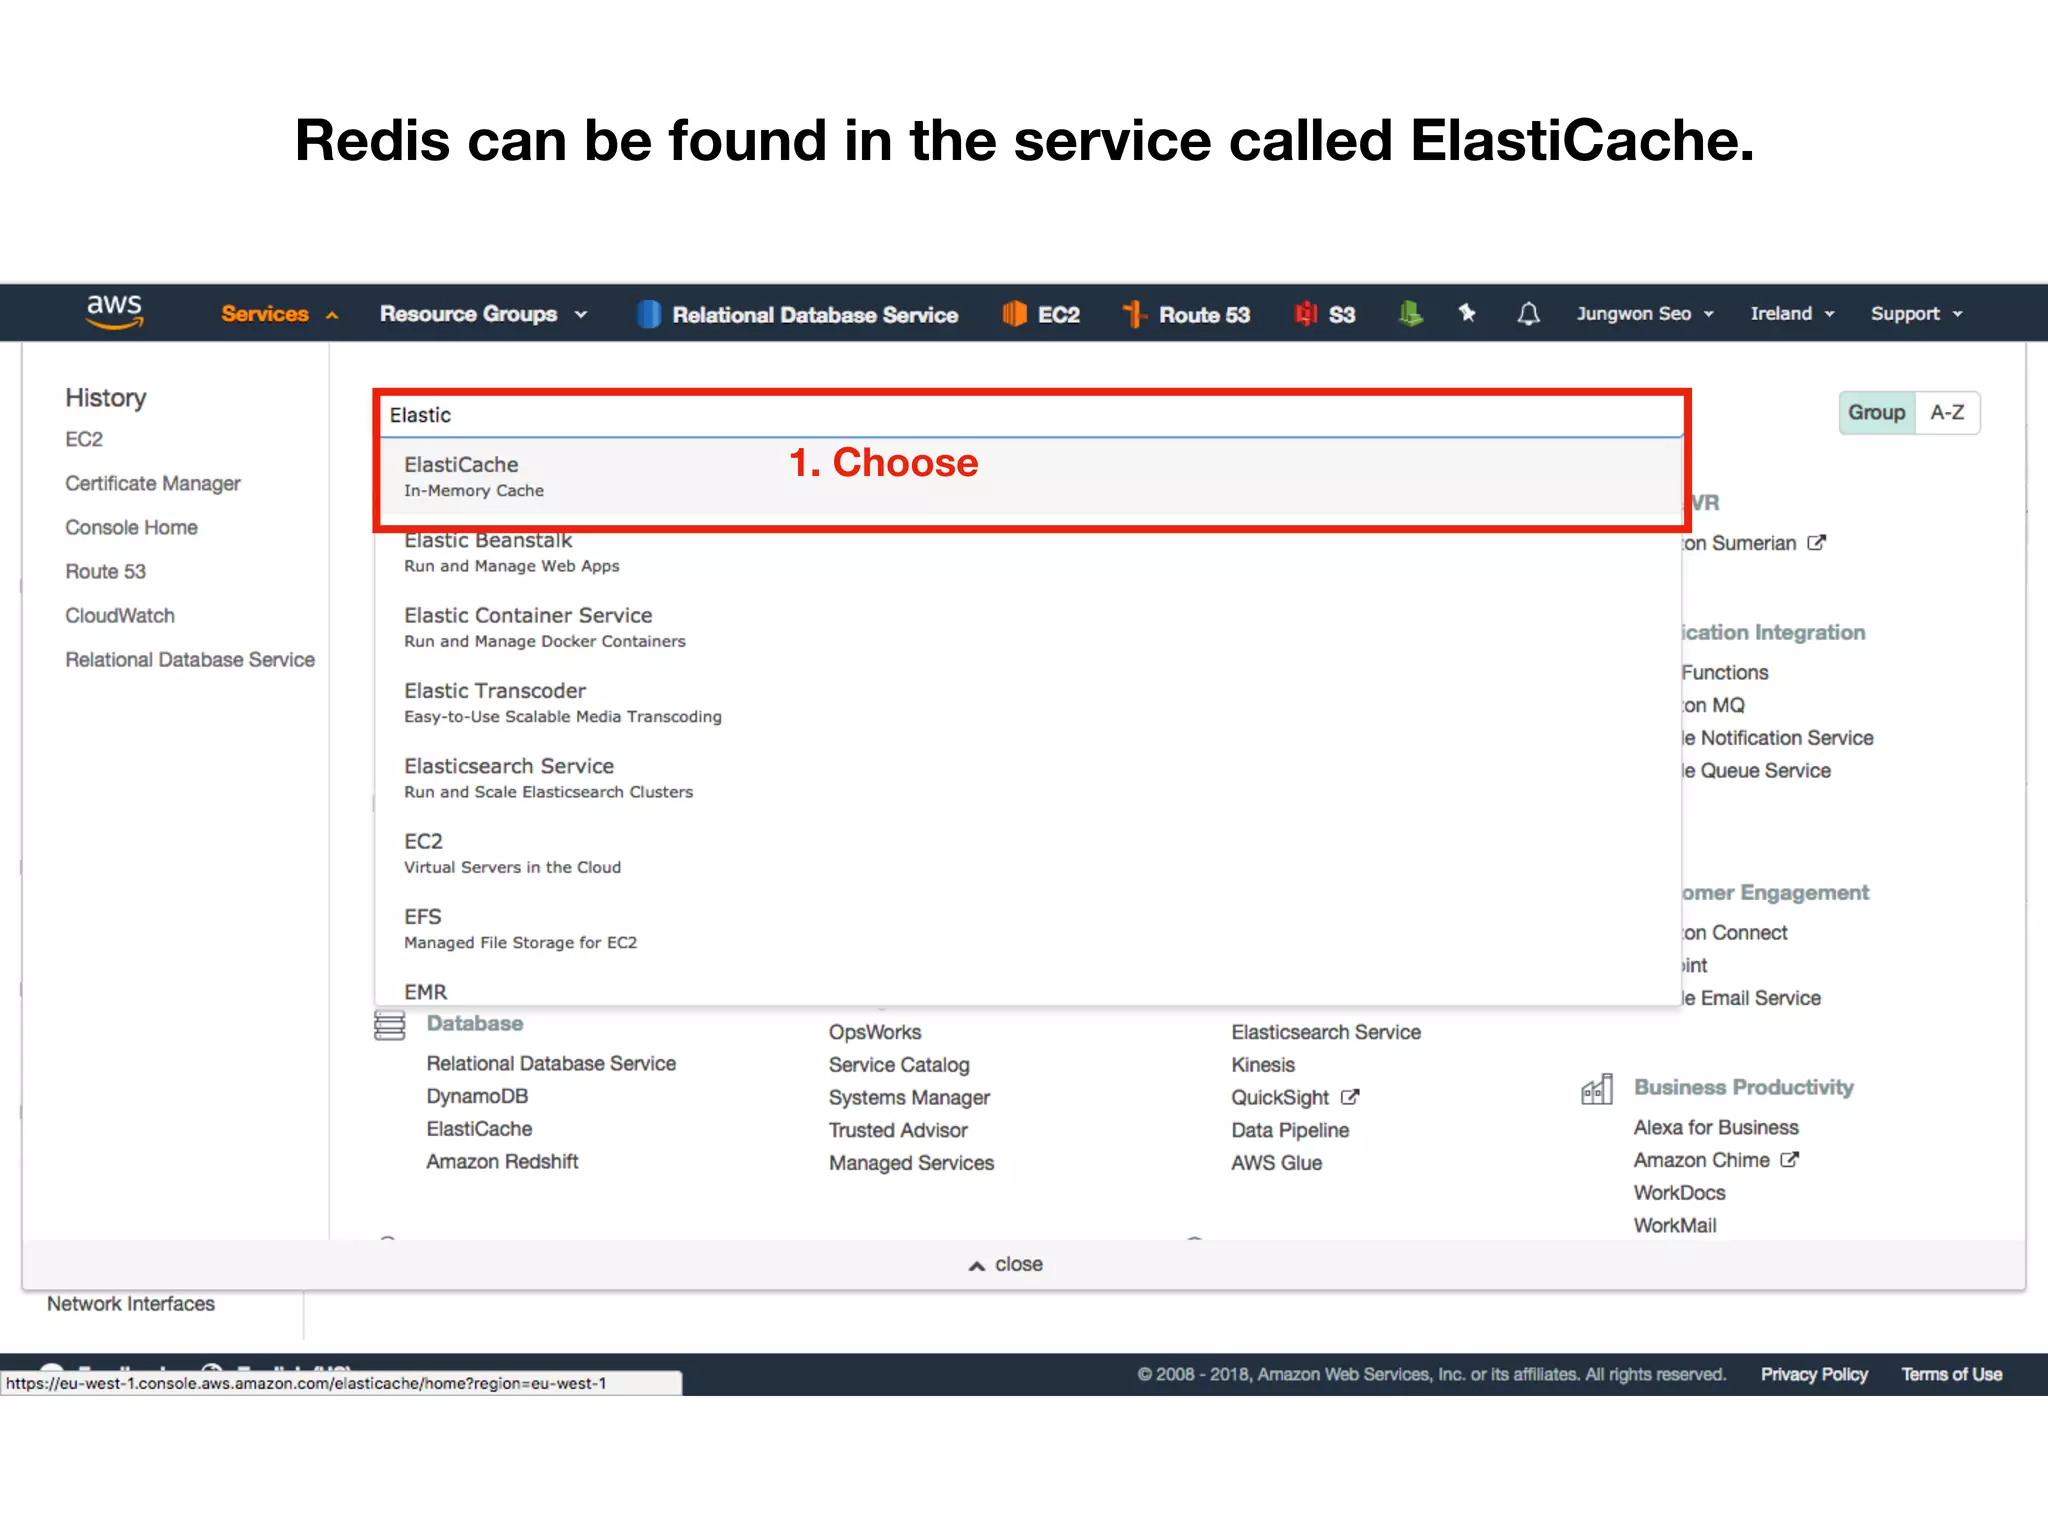This screenshot has height=1536, width=2048.
Task: Click Amazon Chime external link icon
Action: pyautogui.click(x=1790, y=1160)
